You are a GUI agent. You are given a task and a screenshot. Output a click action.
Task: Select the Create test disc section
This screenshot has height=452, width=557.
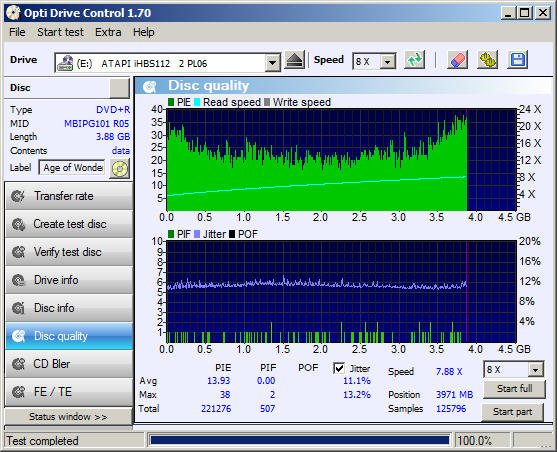[69, 224]
